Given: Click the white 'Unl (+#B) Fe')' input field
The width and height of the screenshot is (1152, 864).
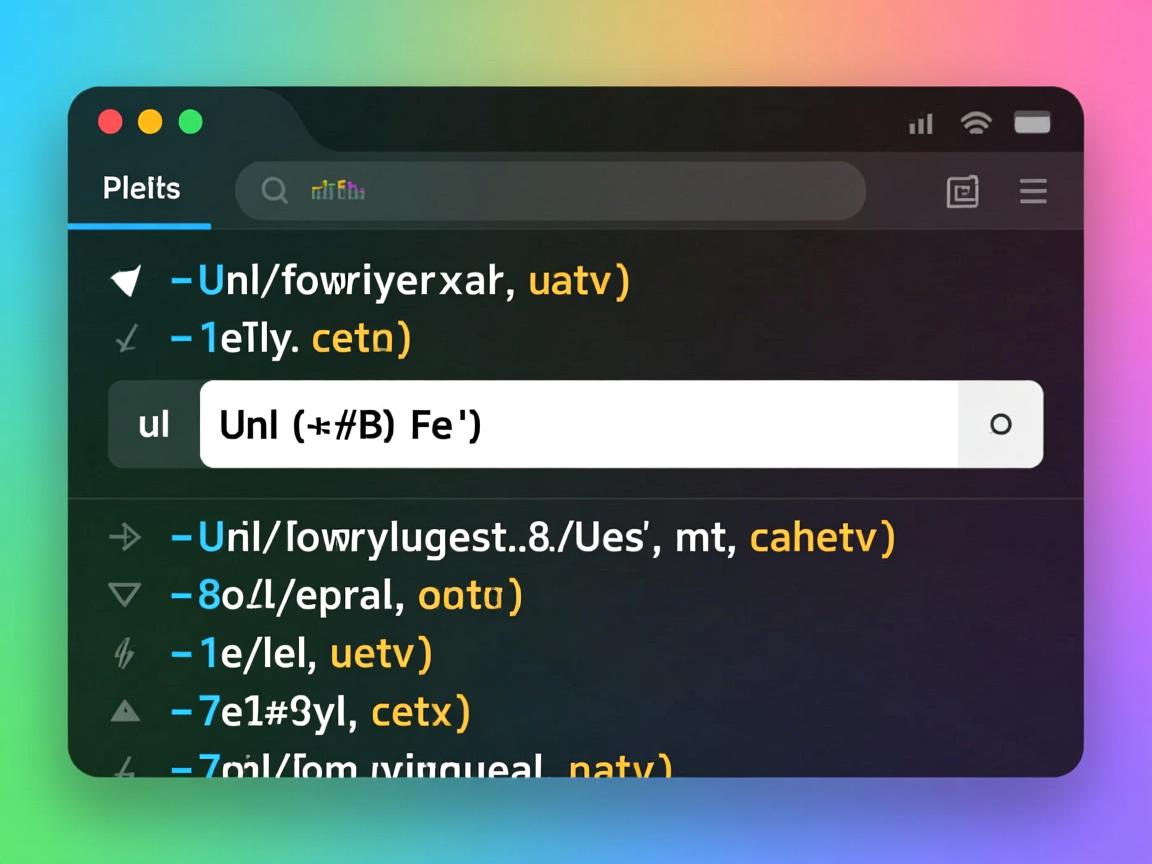Looking at the screenshot, I should 578,425.
